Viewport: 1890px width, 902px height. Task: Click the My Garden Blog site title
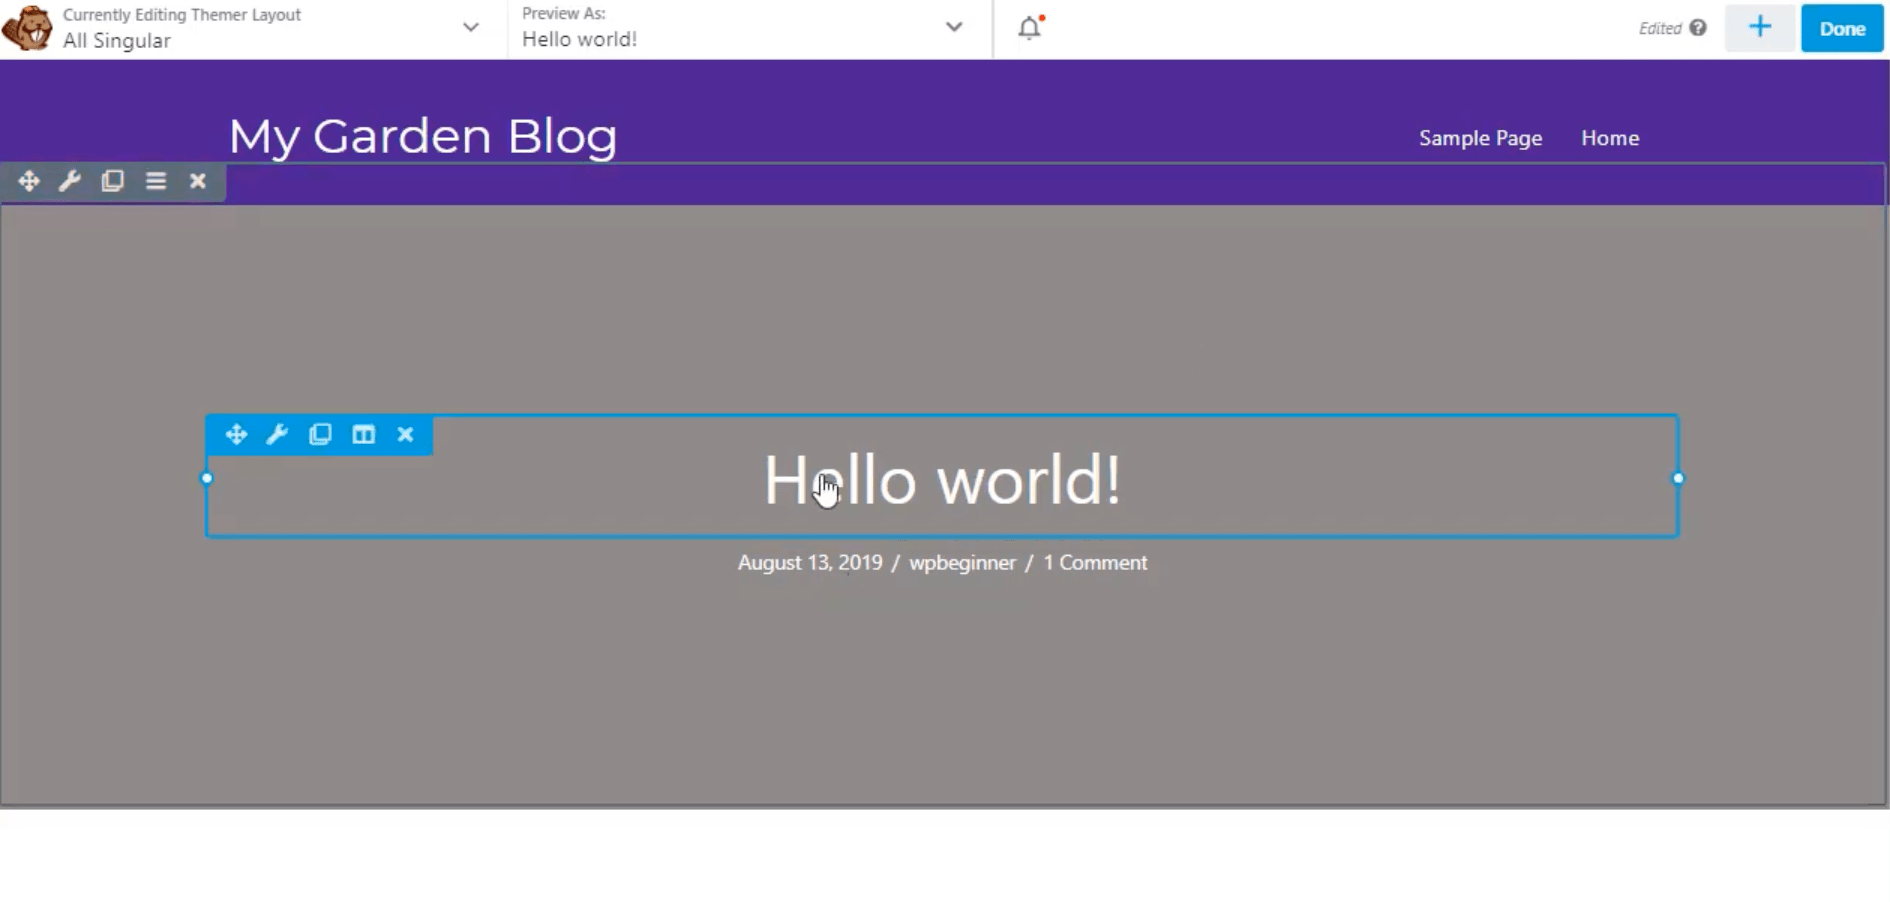click(423, 137)
